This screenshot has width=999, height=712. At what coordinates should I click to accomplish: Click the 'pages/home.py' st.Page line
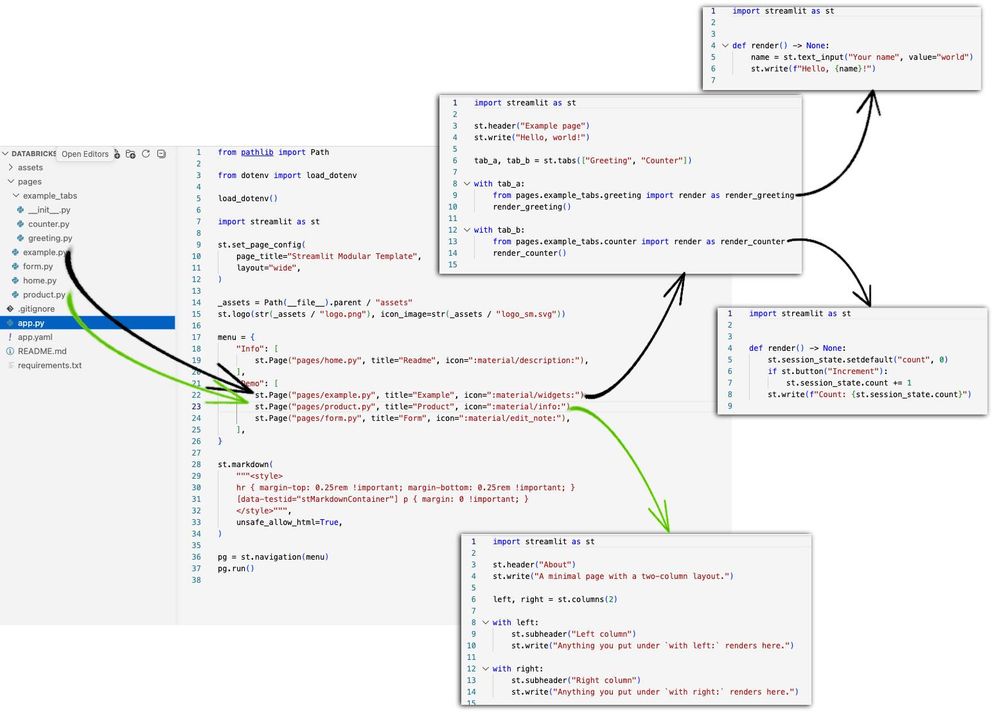point(421,360)
